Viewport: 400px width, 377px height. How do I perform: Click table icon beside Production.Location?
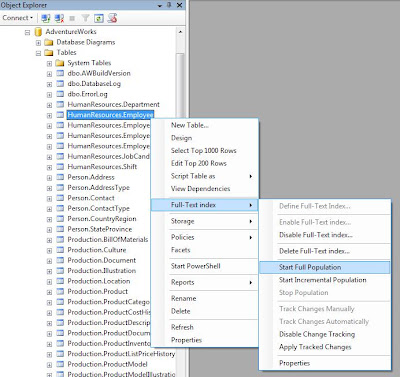[60, 281]
